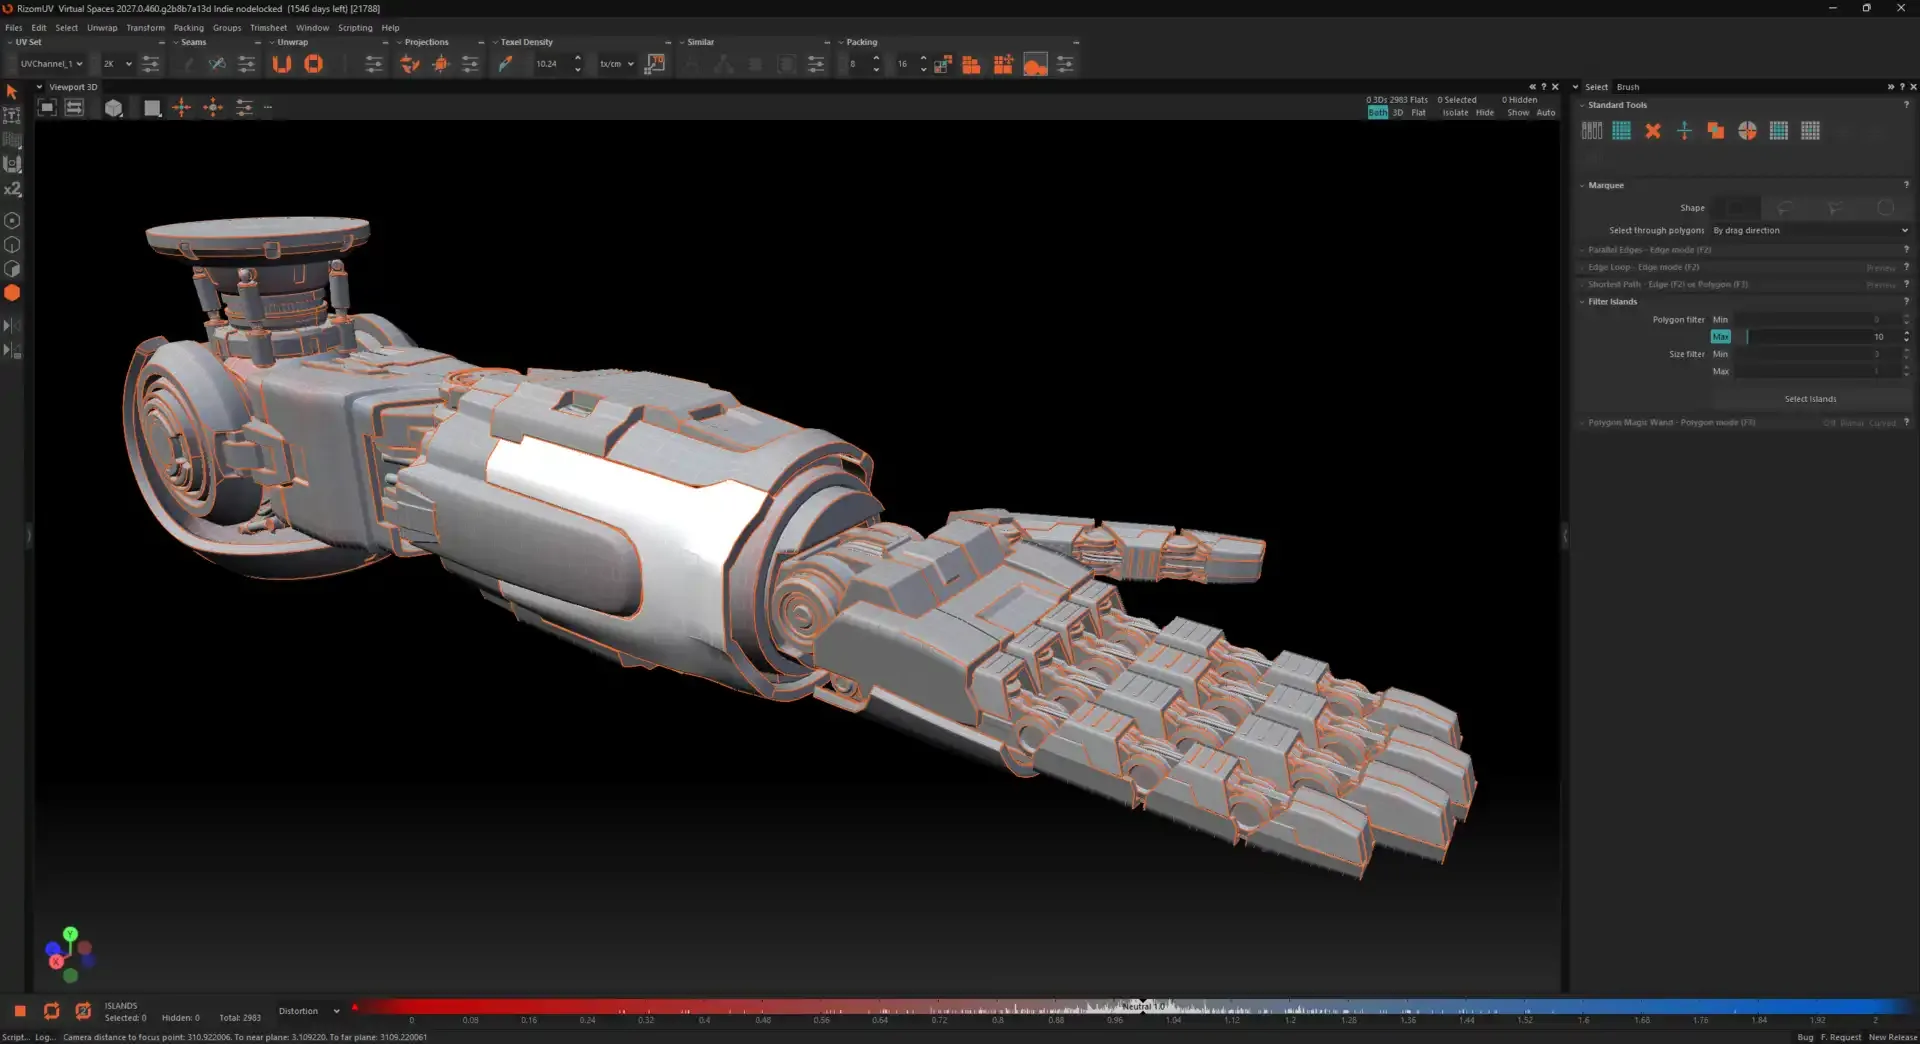Open the 2K map resolution dropdown
The image size is (1920, 1044).
[x=117, y=64]
